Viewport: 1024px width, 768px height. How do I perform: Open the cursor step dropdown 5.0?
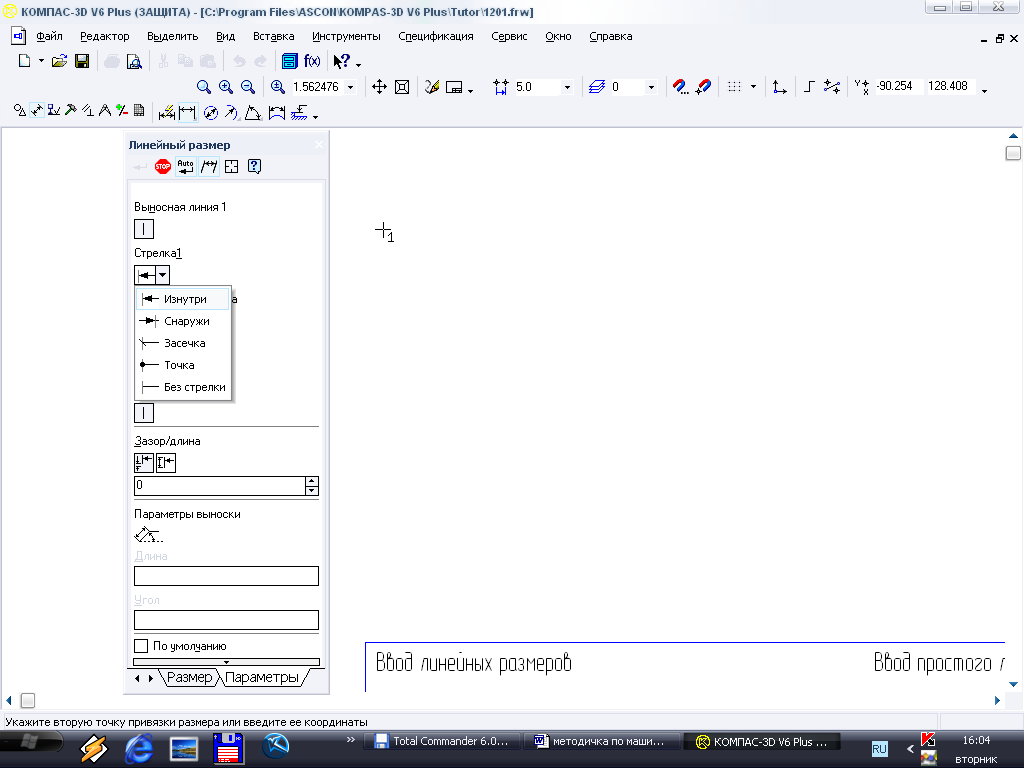pyautogui.click(x=568, y=87)
